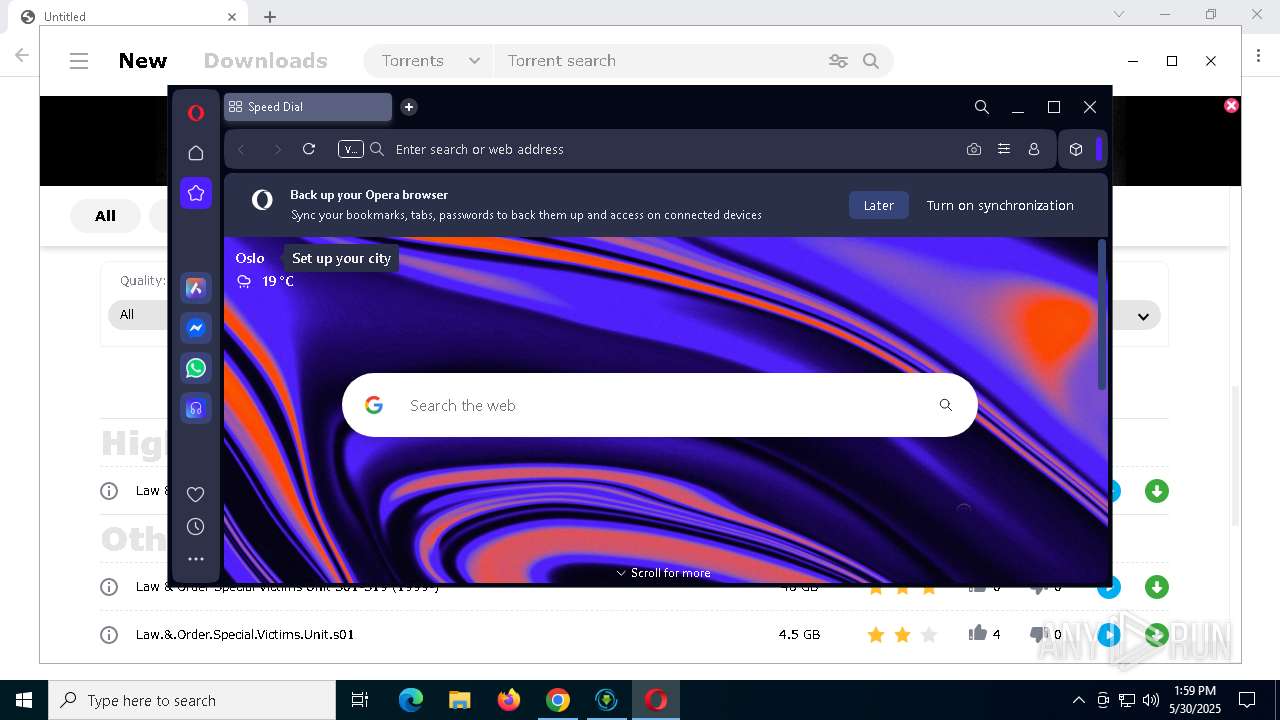Open Opera extensions cube icon
1280x720 pixels.
tap(1076, 149)
